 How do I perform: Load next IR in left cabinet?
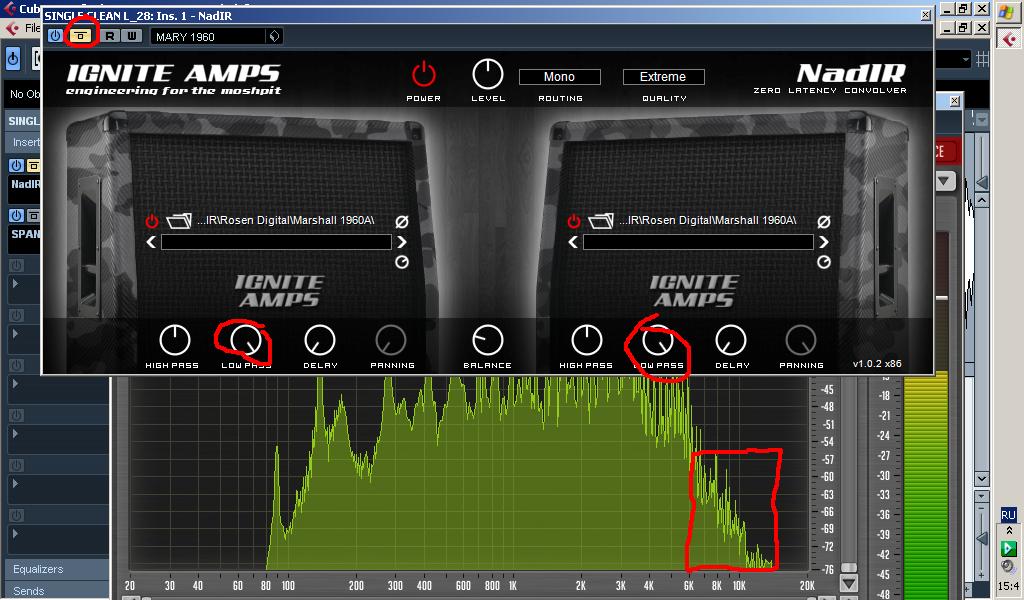click(x=402, y=242)
